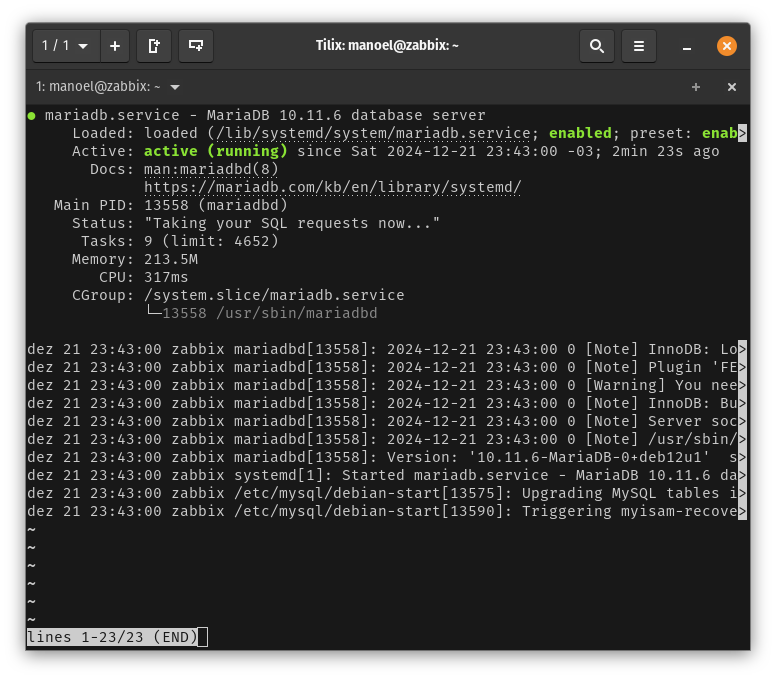The width and height of the screenshot is (776, 679).
Task: Click the Memory value 213.5M
Action: click(171, 259)
